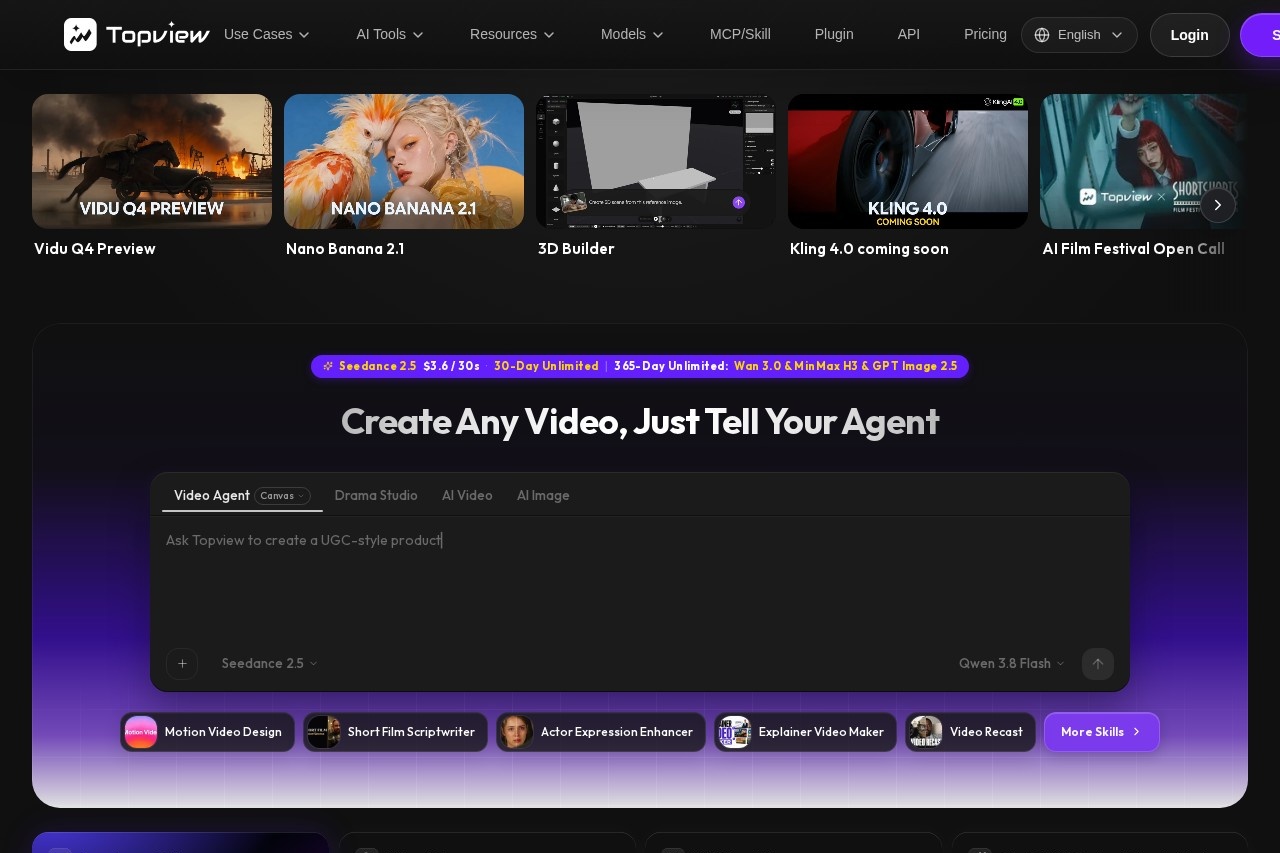
Task: Choose a video model from Seedance 2.5 selector
Action: pyautogui.click(x=269, y=664)
